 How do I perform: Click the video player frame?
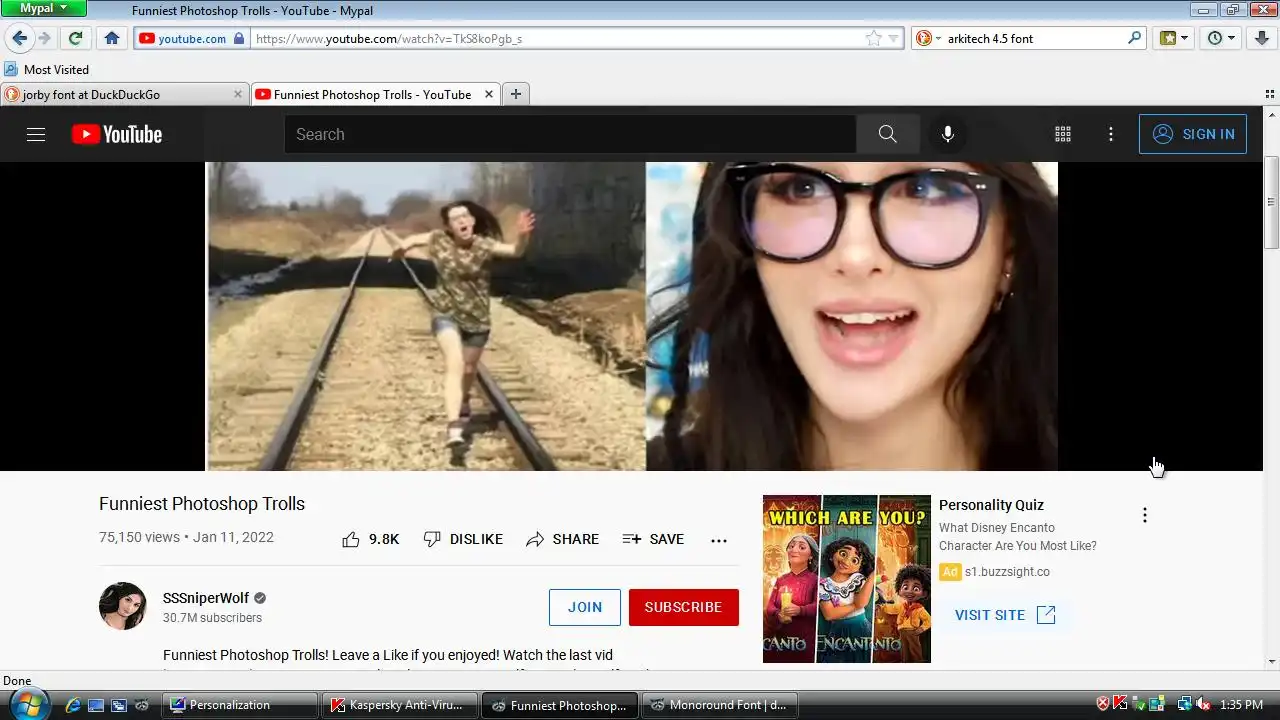coord(632,316)
